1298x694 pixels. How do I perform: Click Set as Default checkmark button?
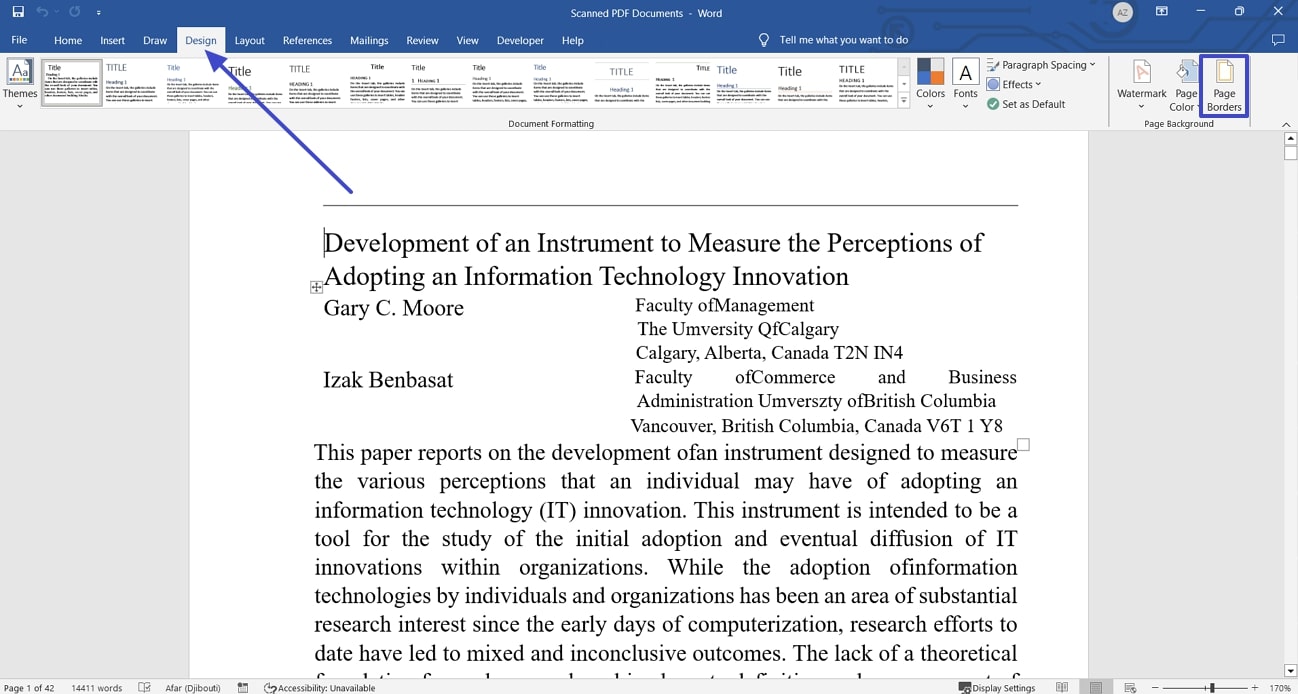[x=1026, y=104]
